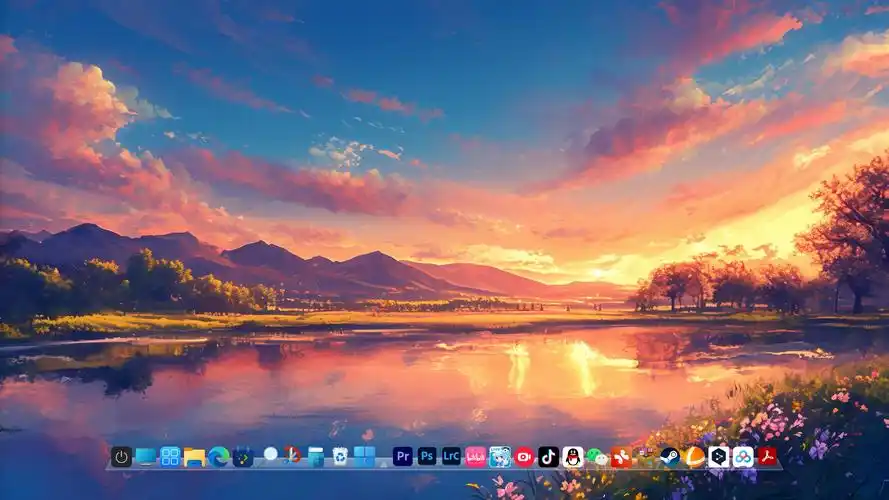Open This PC monitor icon

pos(146,457)
